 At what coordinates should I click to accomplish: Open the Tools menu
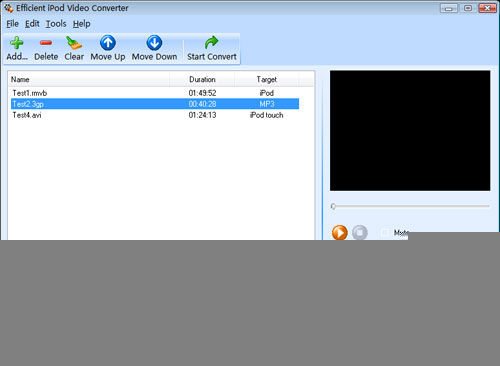[56, 24]
